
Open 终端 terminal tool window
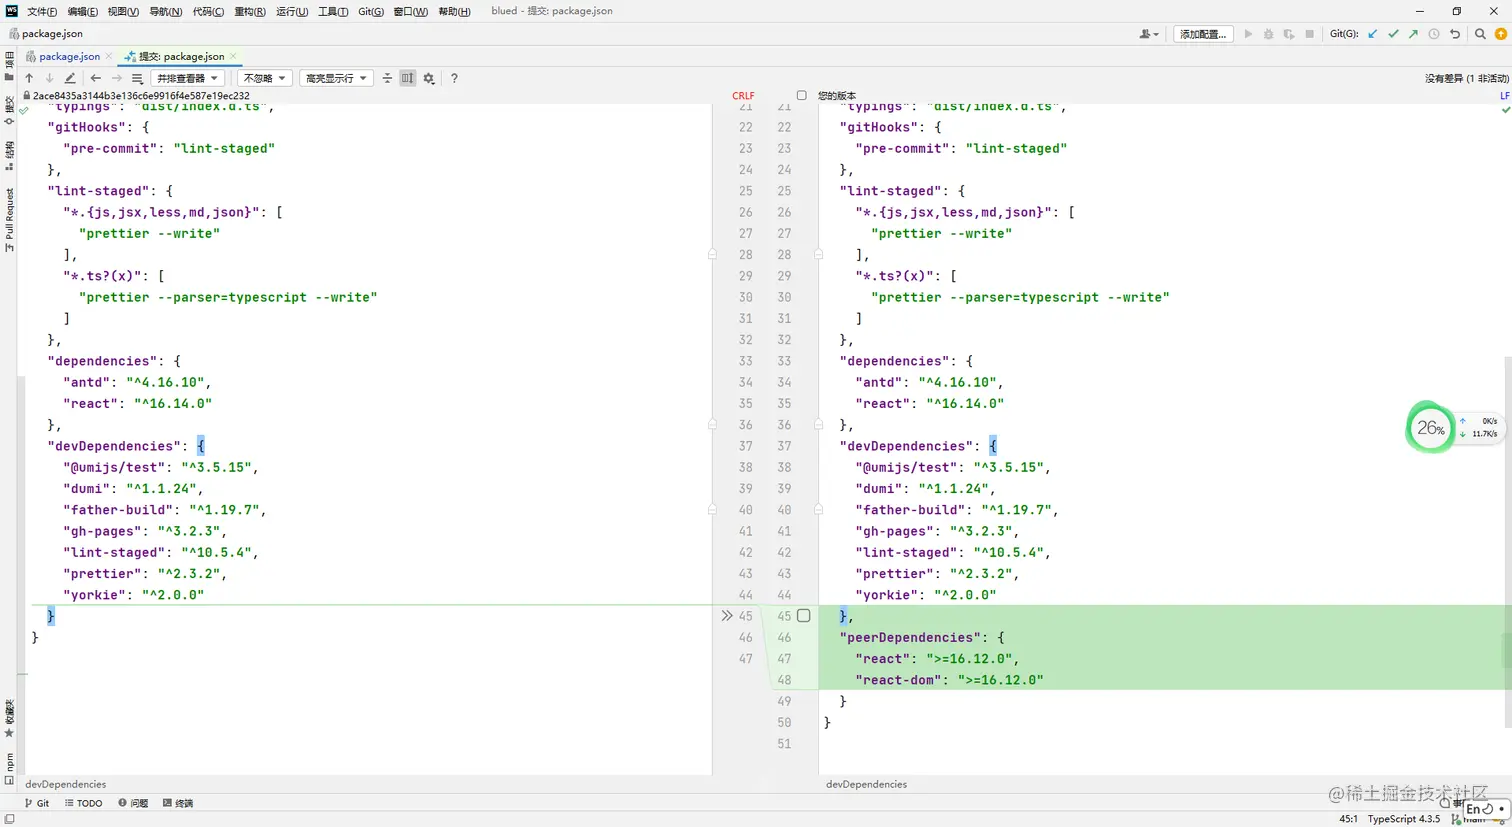click(x=178, y=803)
